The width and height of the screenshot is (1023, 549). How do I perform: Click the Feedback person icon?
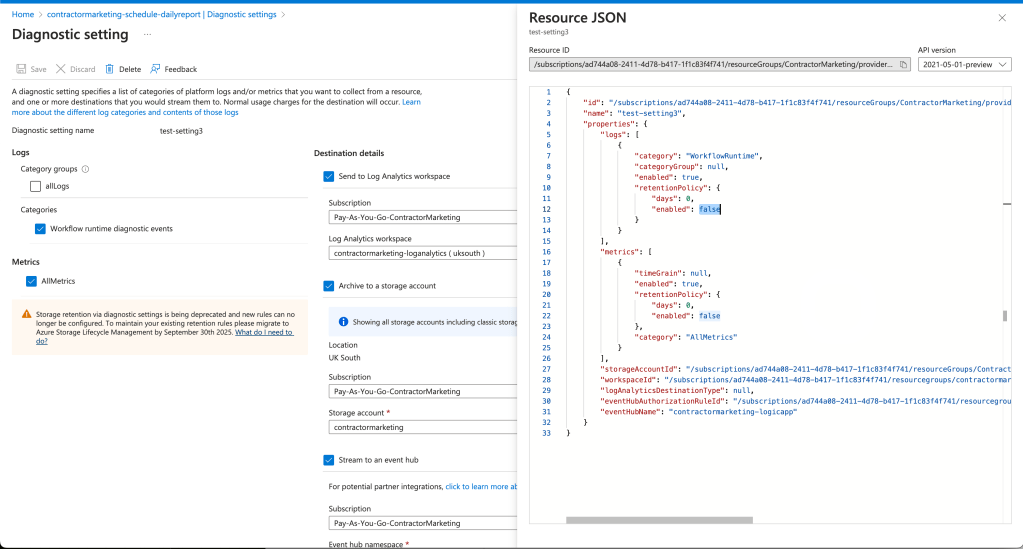(155, 69)
